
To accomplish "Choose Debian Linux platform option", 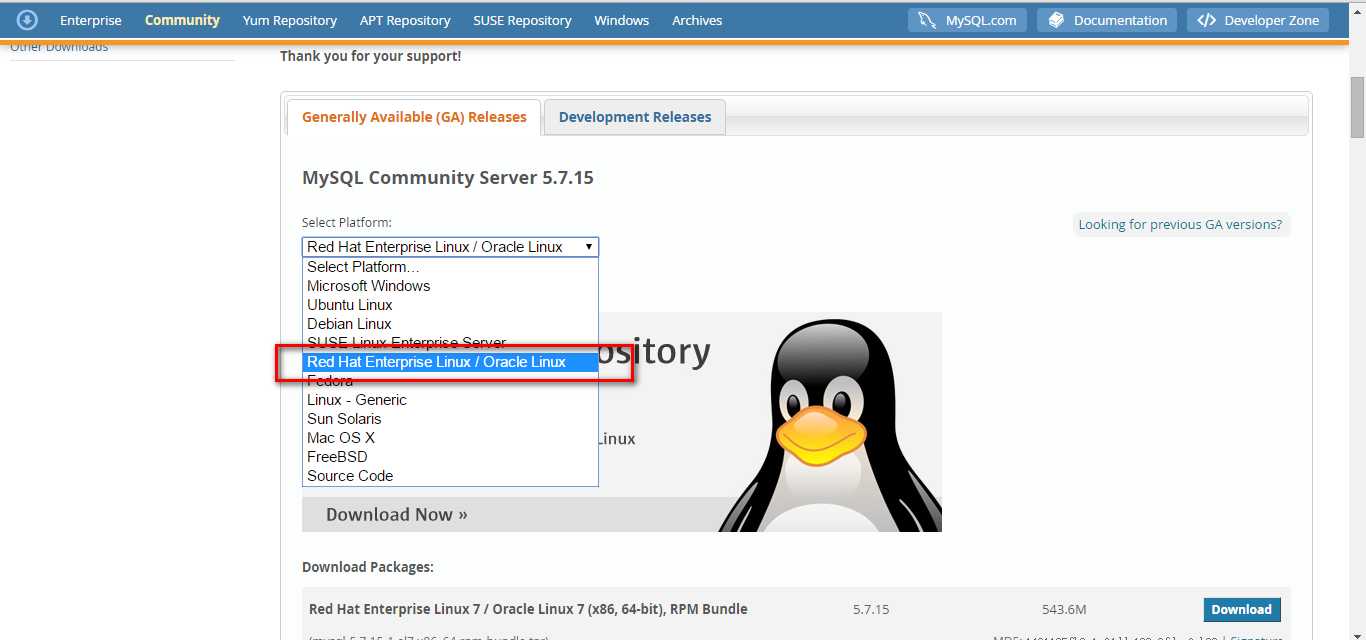I will click(450, 324).
